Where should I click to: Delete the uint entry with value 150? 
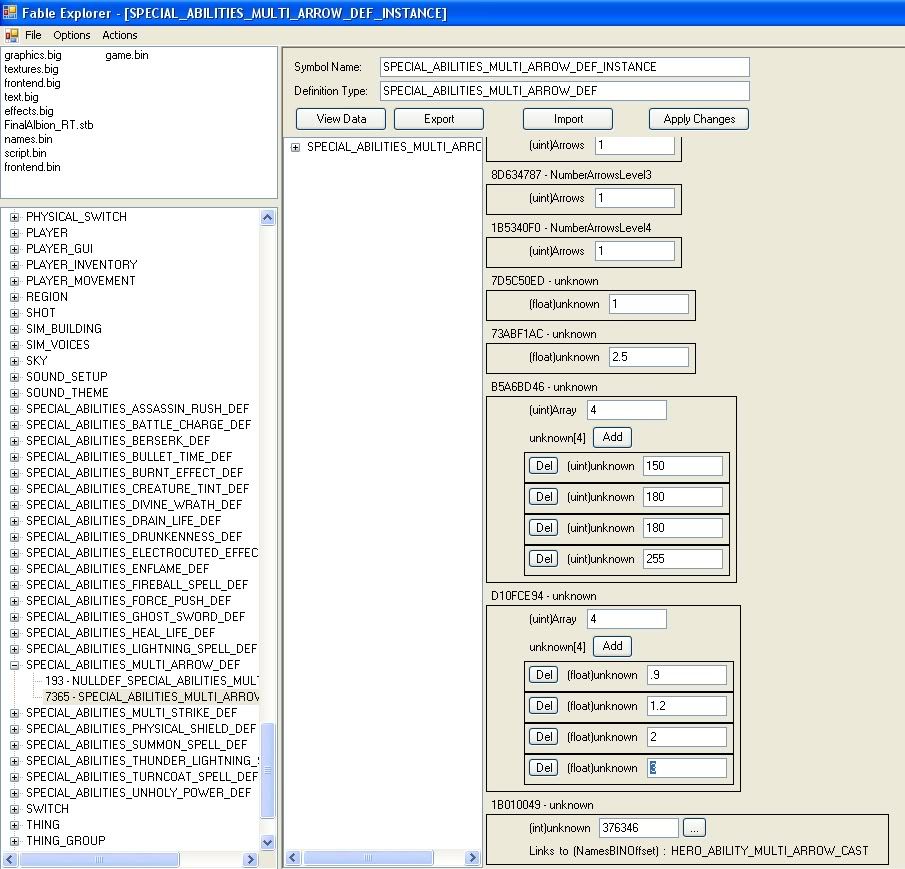[544, 466]
